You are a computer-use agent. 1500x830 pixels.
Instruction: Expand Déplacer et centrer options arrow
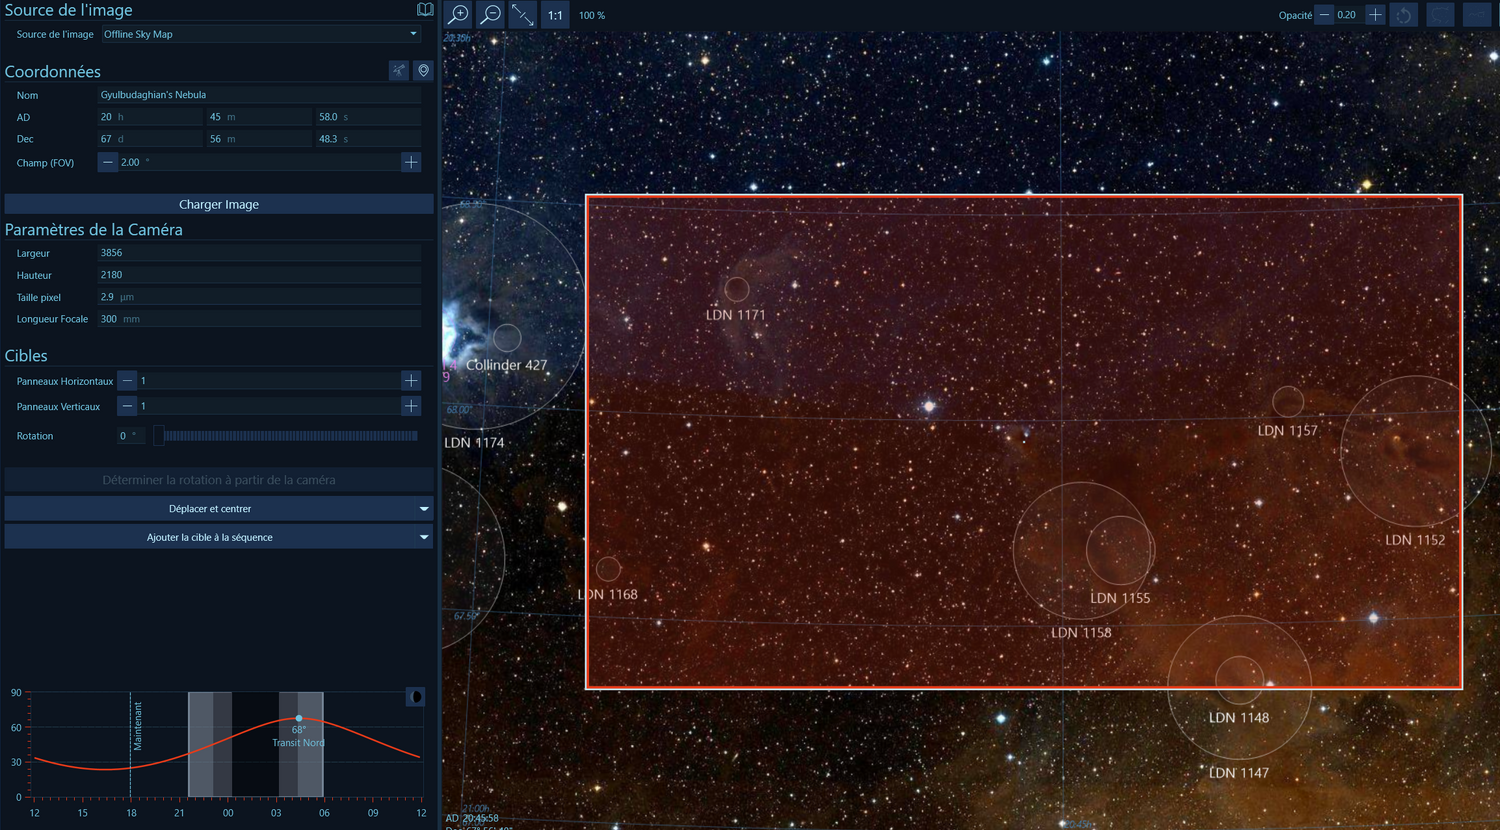pos(424,509)
